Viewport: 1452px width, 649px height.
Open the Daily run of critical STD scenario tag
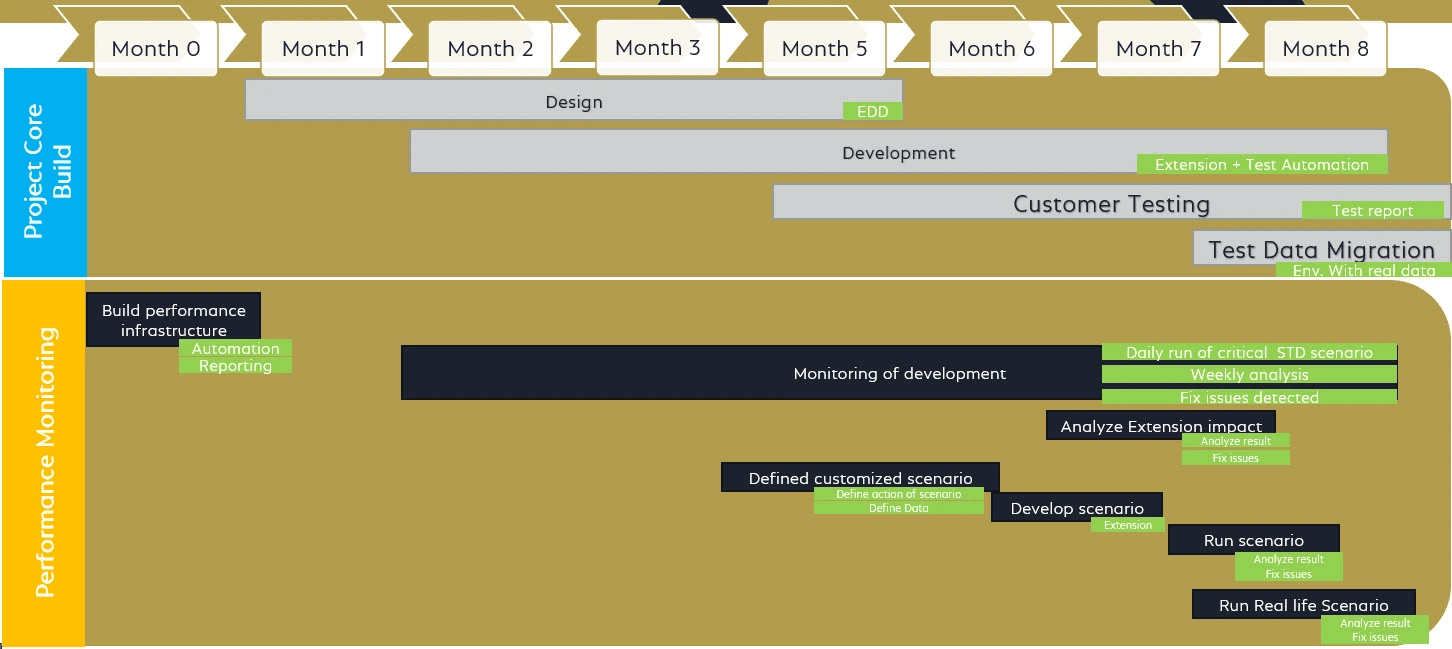tap(1249, 352)
